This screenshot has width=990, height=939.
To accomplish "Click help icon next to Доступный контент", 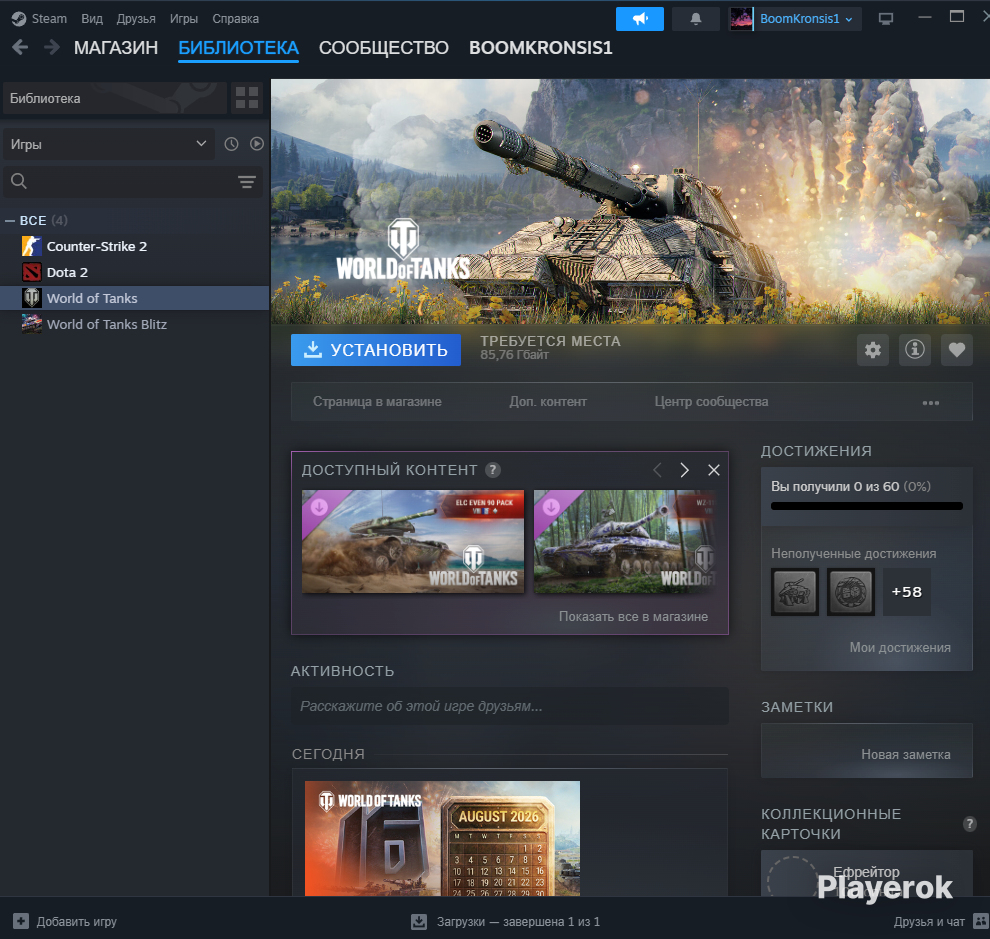I will click(x=492, y=470).
